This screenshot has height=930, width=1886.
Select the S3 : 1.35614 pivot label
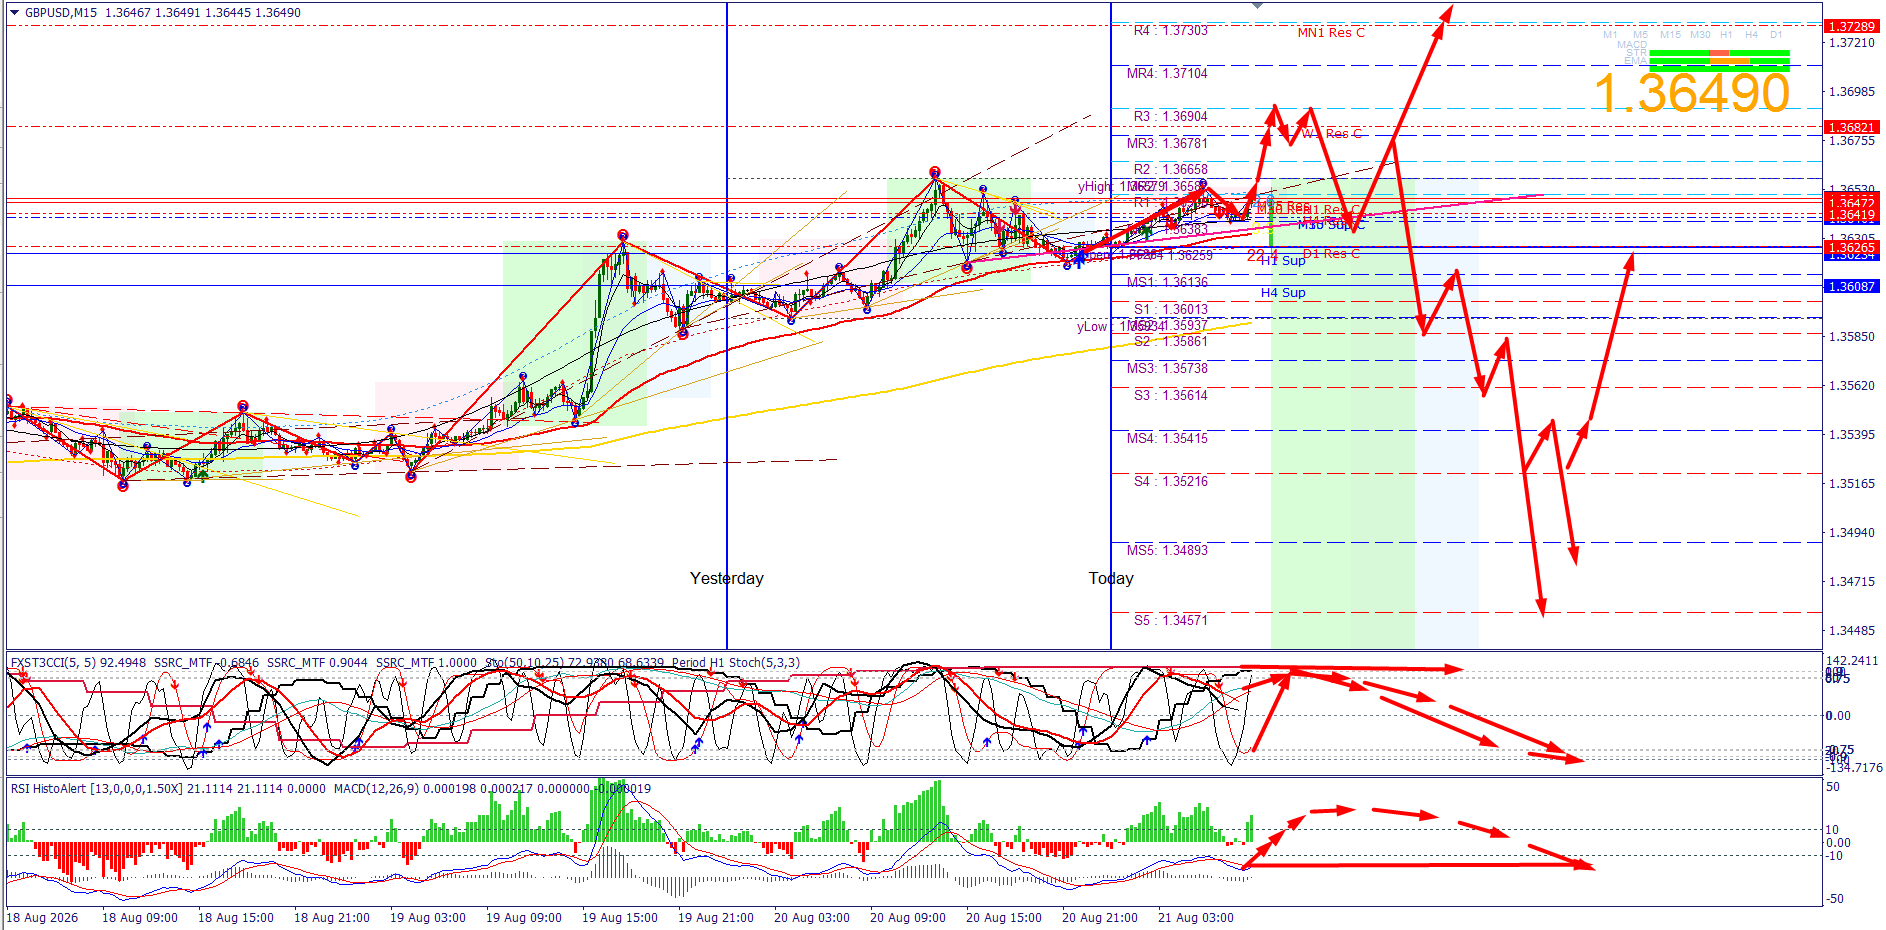pyautogui.click(x=1171, y=395)
